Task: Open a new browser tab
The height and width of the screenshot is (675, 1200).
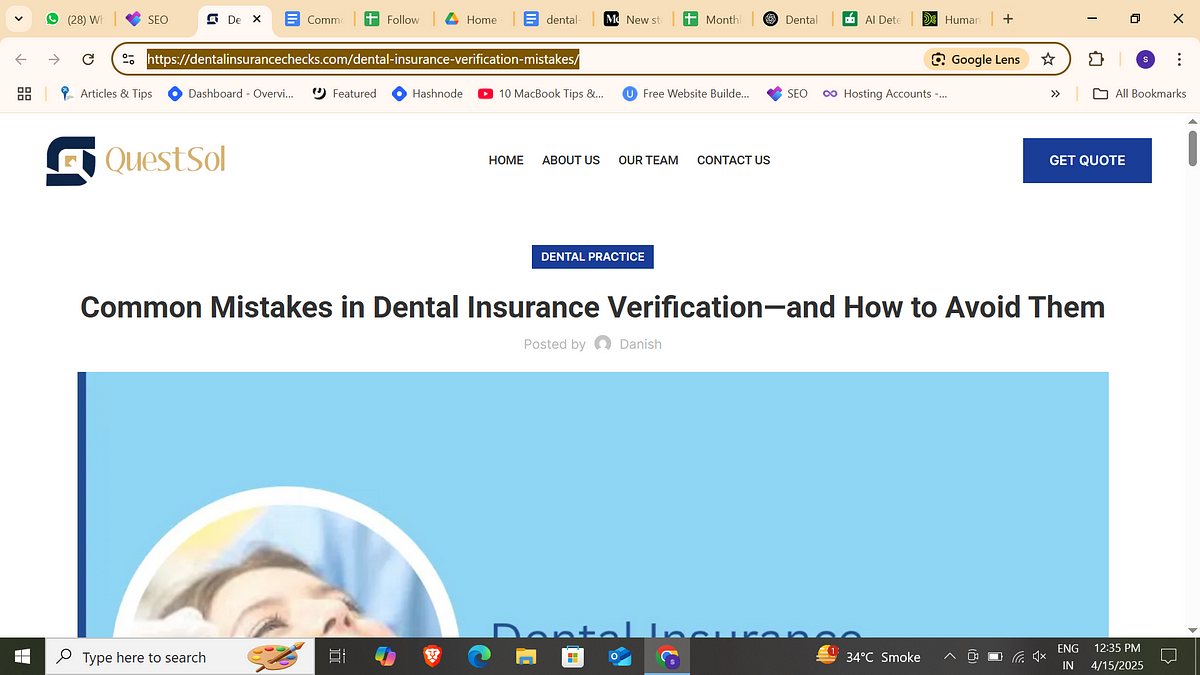Action: tap(1007, 19)
